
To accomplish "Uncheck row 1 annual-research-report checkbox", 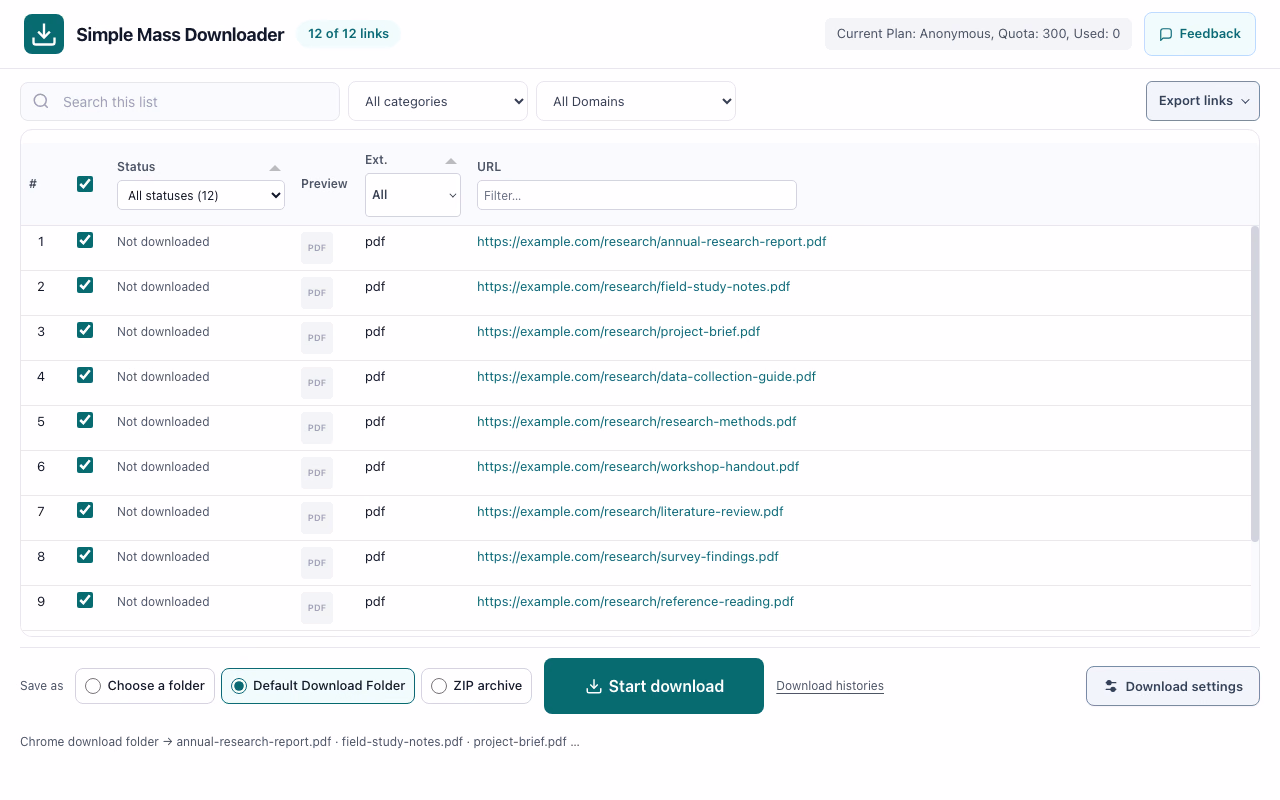I will pos(85,240).
